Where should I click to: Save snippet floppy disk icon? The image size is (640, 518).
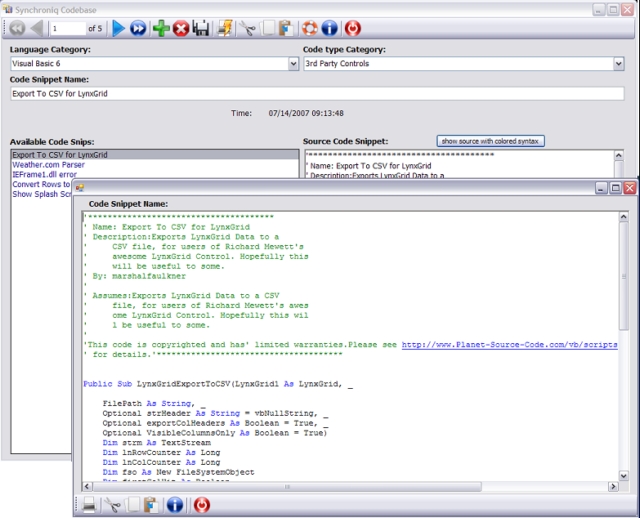pos(201,29)
